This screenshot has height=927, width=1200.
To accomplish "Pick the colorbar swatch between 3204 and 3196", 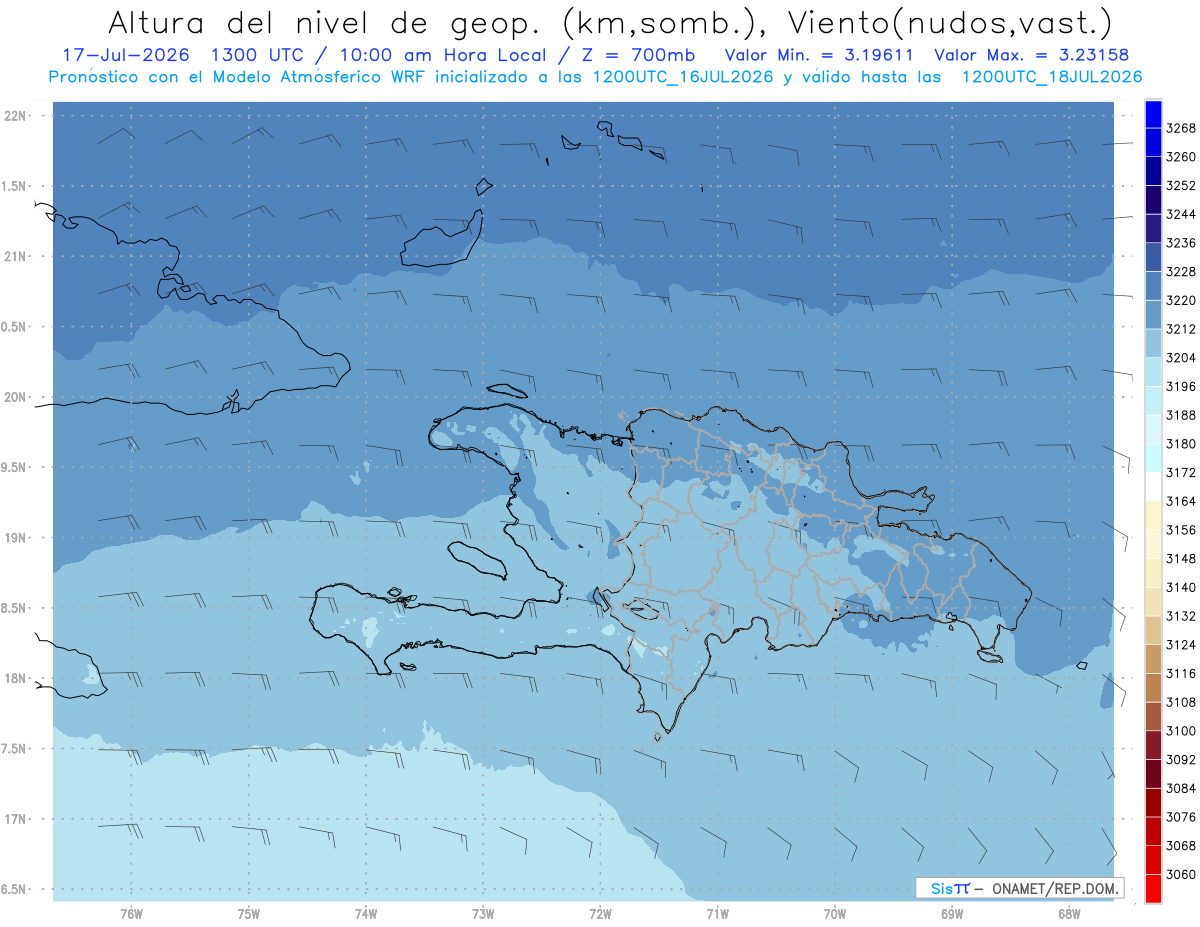I will click(x=1153, y=372).
